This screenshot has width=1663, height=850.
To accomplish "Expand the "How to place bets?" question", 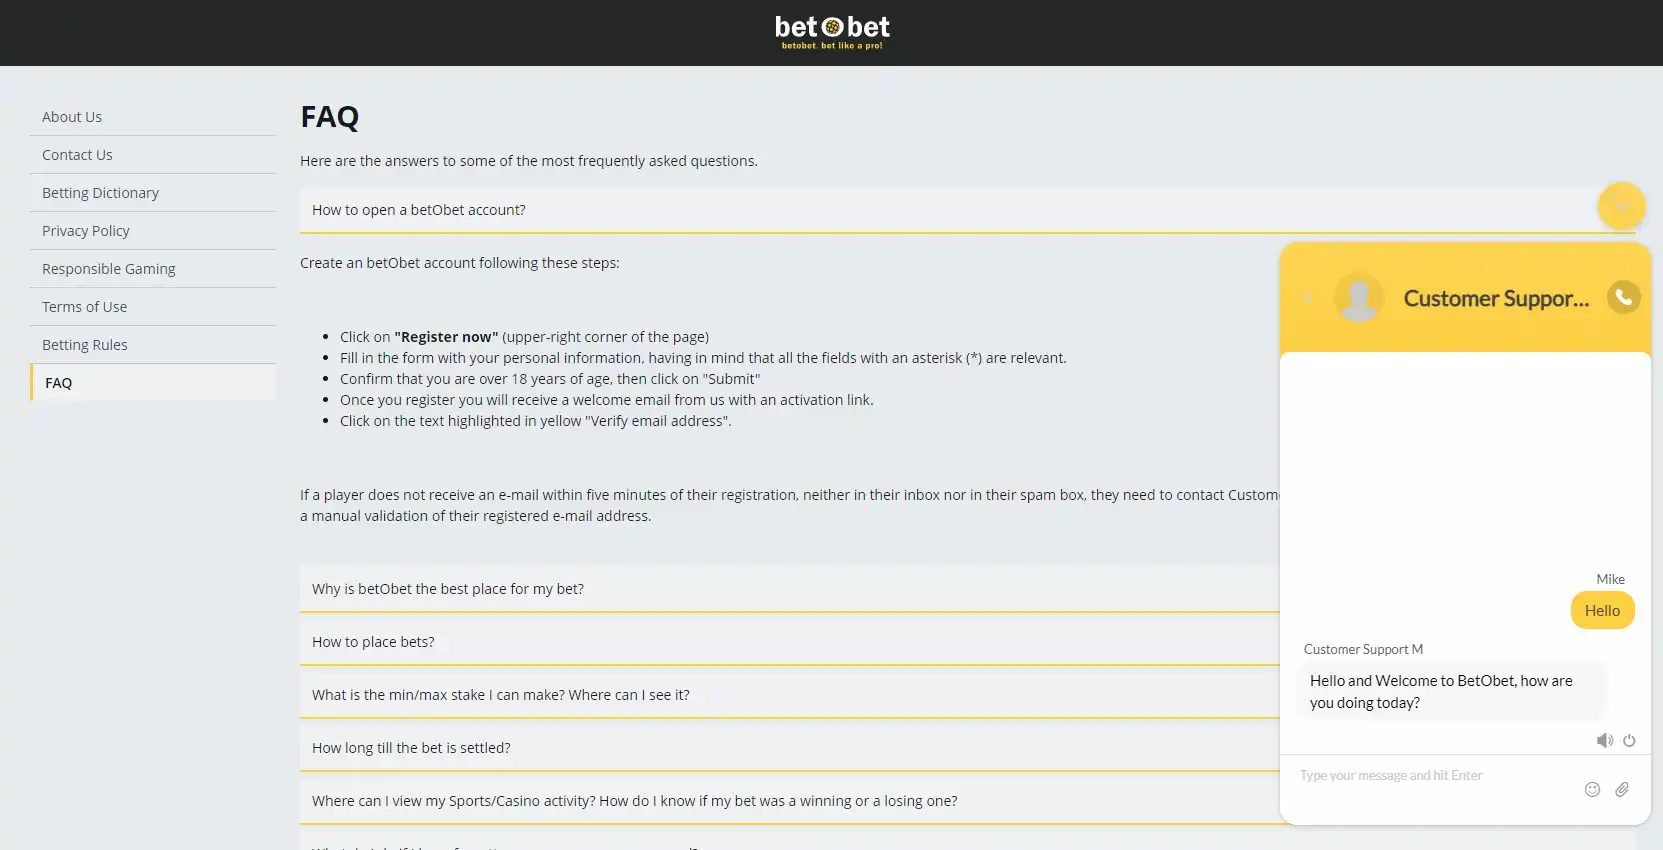I will (373, 642).
